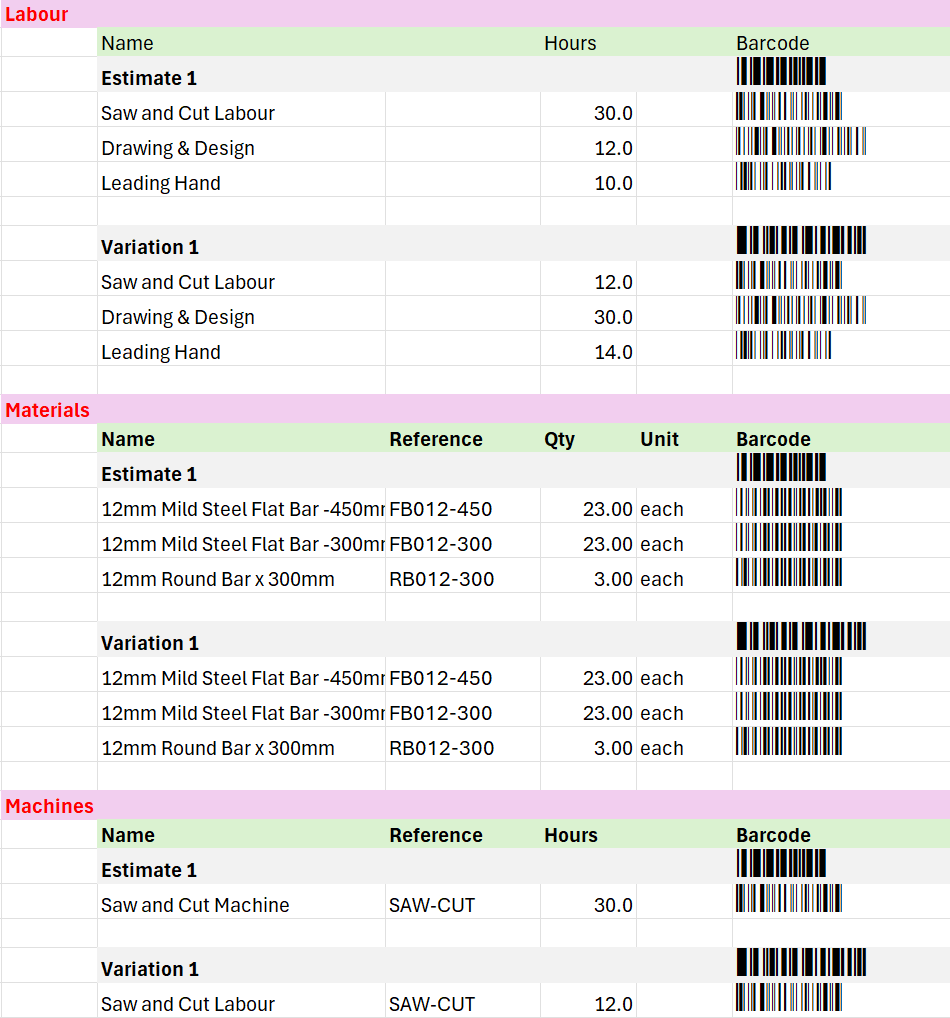Select SAW-CUT reference in Machines Variation 1
This screenshot has height=1018, width=950.
point(432,1004)
